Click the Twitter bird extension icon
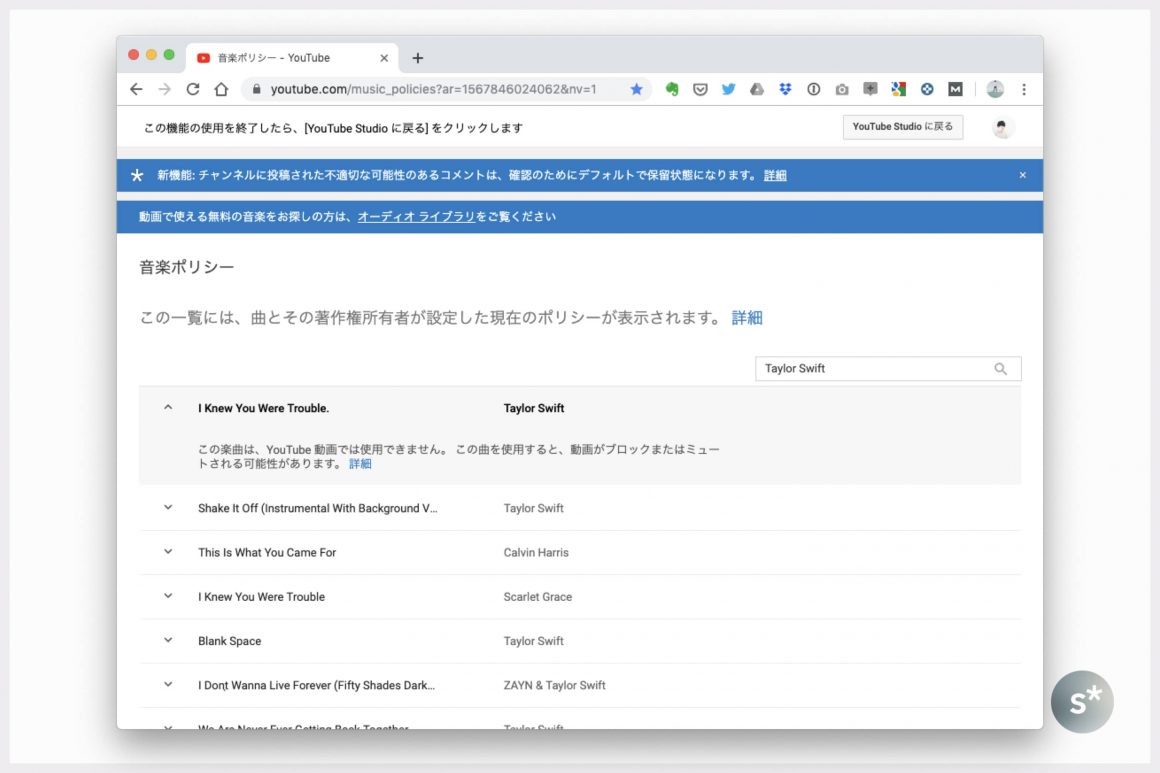 (728, 89)
